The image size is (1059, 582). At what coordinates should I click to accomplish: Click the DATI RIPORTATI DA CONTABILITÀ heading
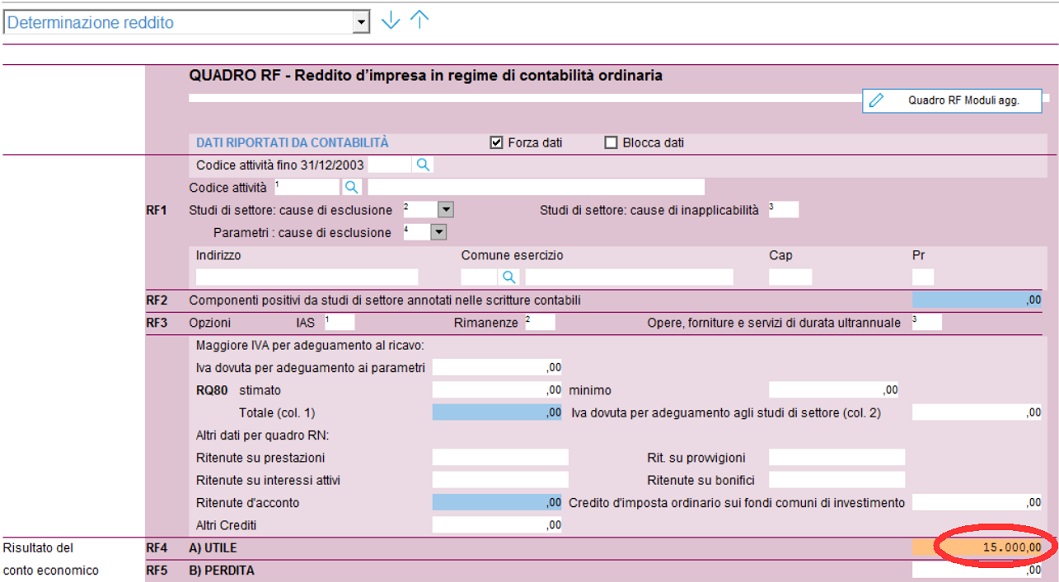point(292,142)
